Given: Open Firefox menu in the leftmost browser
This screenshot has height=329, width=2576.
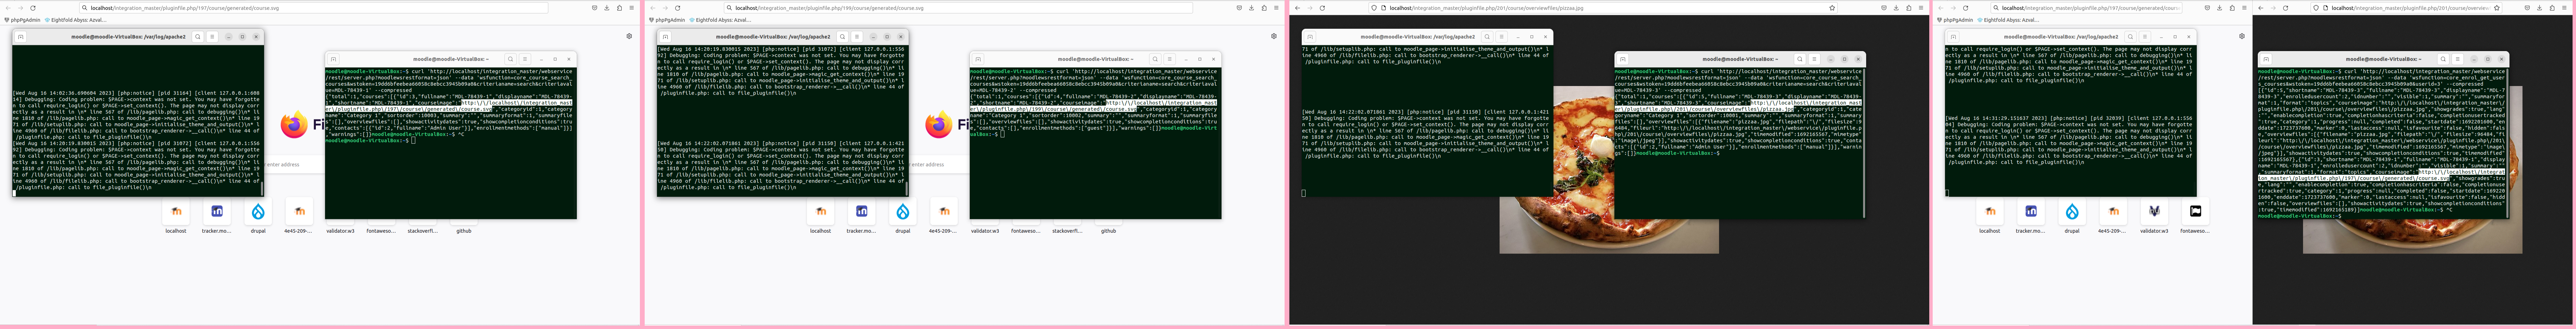Looking at the screenshot, I should tap(632, 8).
